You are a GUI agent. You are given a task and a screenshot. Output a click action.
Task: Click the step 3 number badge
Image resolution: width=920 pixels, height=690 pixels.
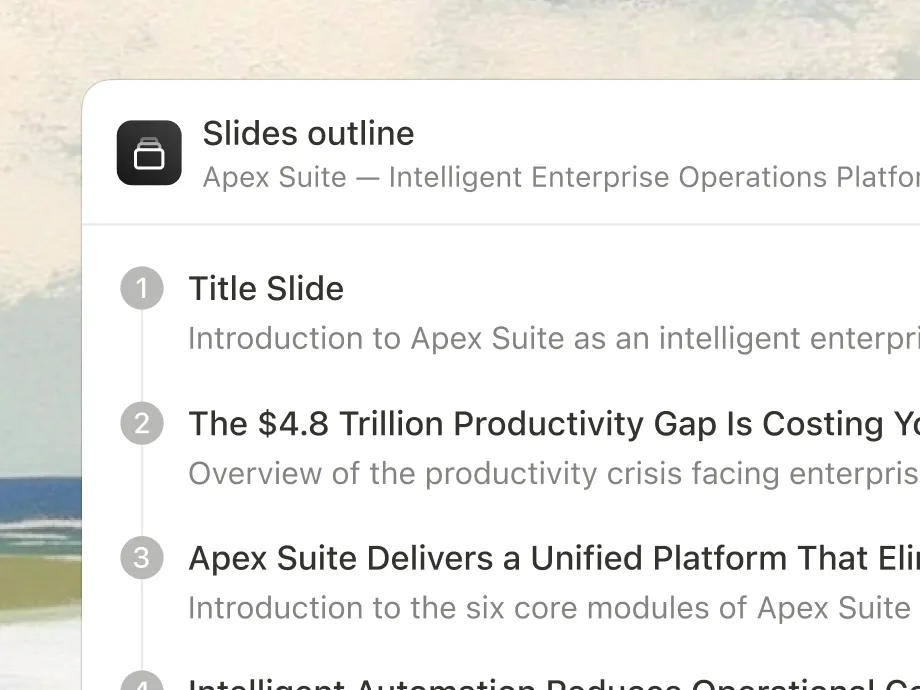click(x=142, y=558)
